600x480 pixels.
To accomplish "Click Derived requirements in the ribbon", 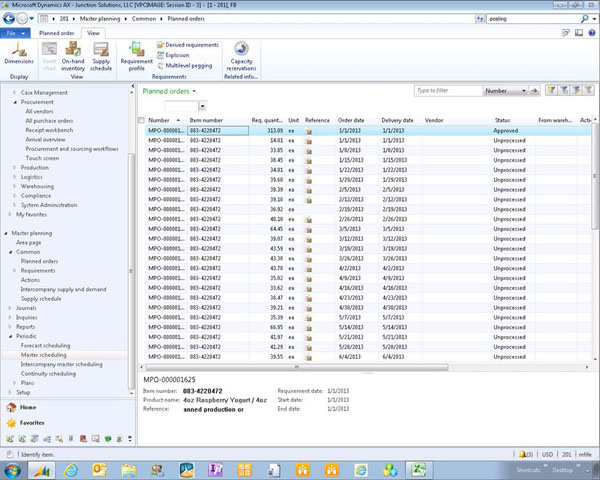I will click(187, 45).
